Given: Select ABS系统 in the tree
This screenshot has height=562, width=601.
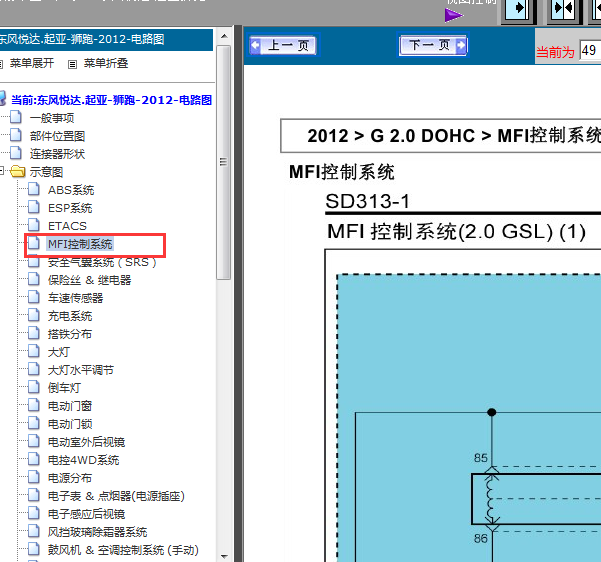Looking at the screenshot, I should tap(71, 190).
